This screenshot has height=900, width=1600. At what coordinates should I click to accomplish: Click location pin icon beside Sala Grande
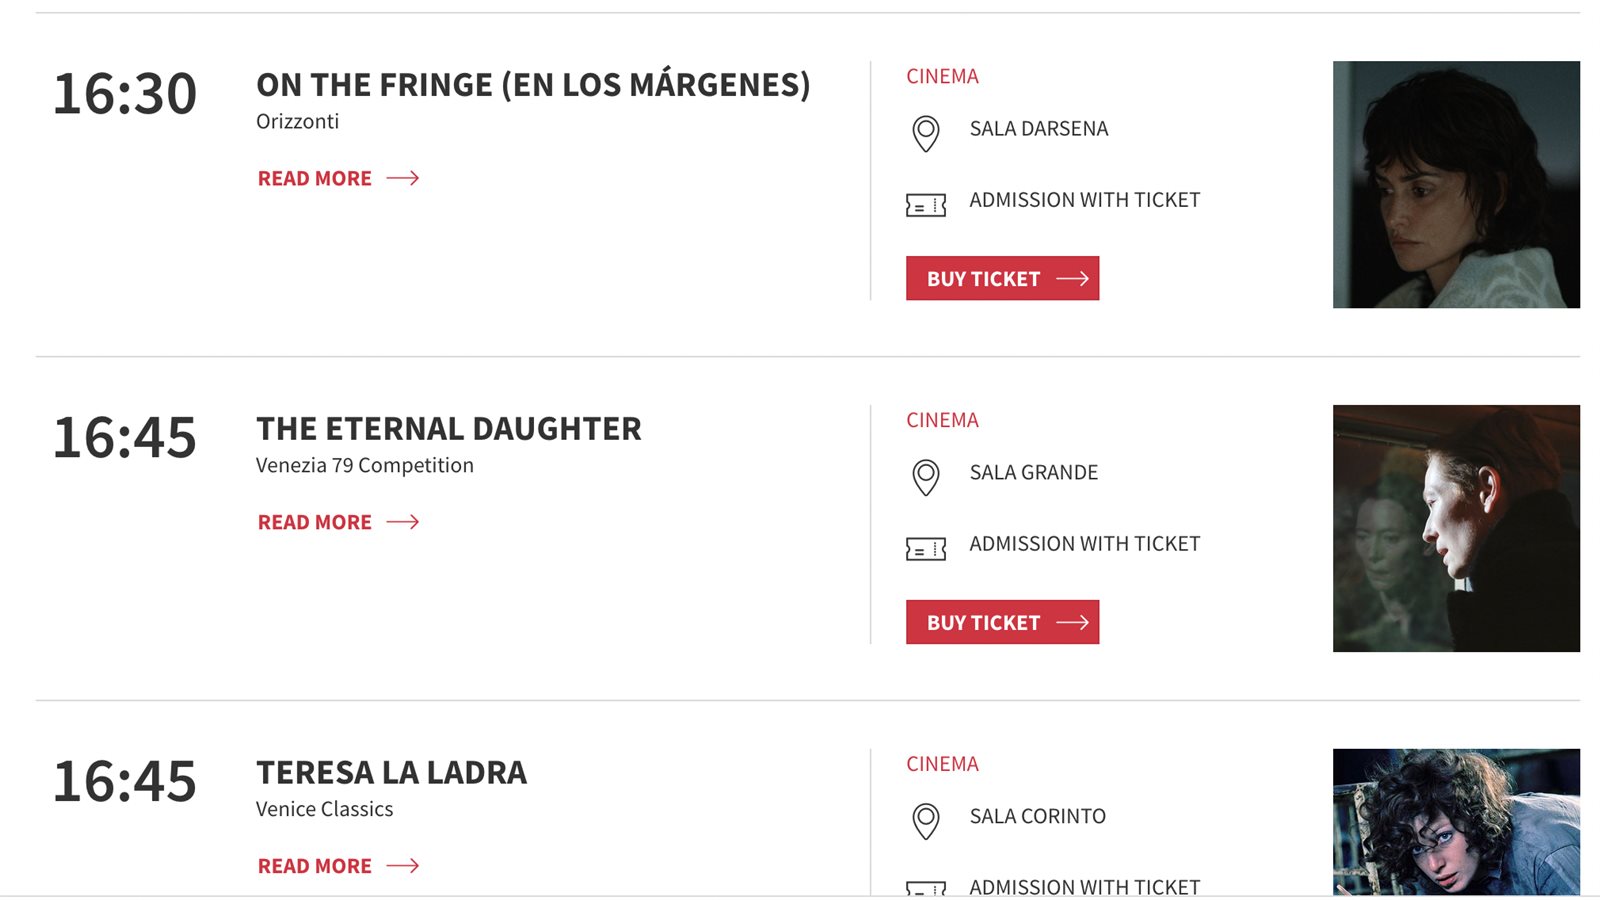(926, 477)
